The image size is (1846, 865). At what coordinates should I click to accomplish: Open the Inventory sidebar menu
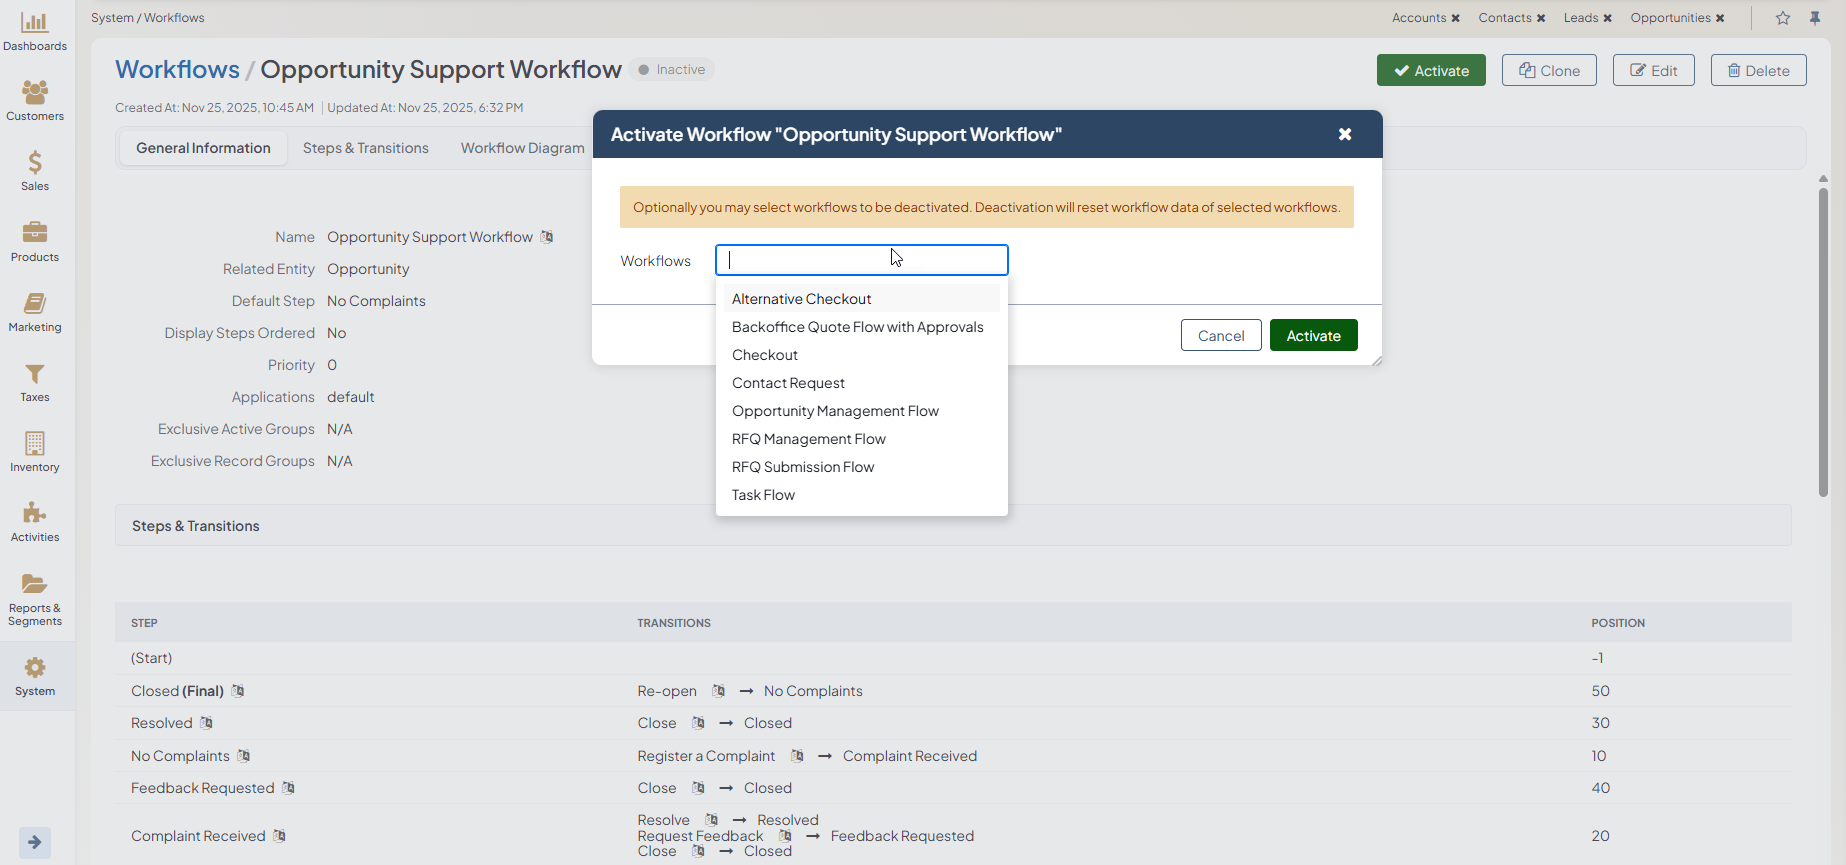[35, 452]
